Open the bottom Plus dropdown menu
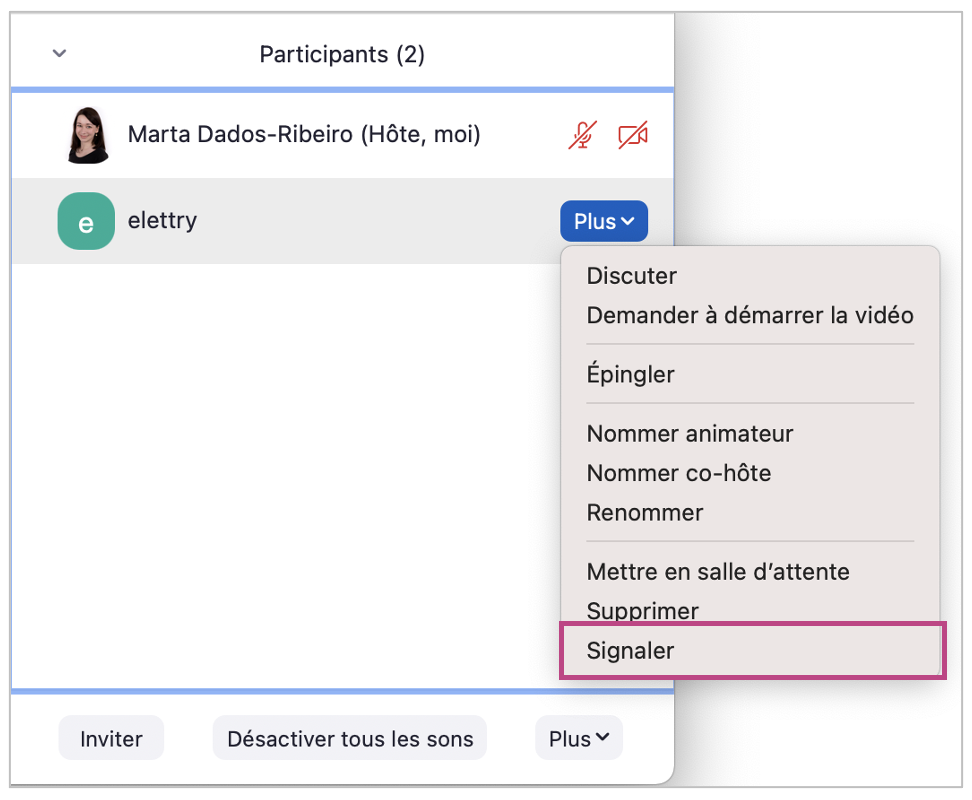 [579, 739]
